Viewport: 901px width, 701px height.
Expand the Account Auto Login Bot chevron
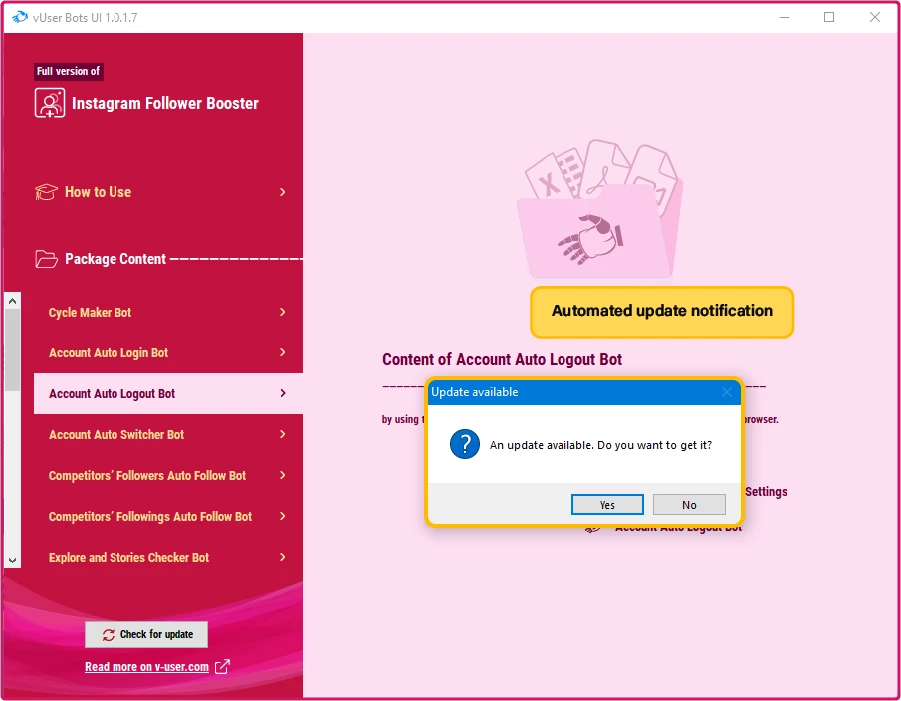[x=283, y=352]
